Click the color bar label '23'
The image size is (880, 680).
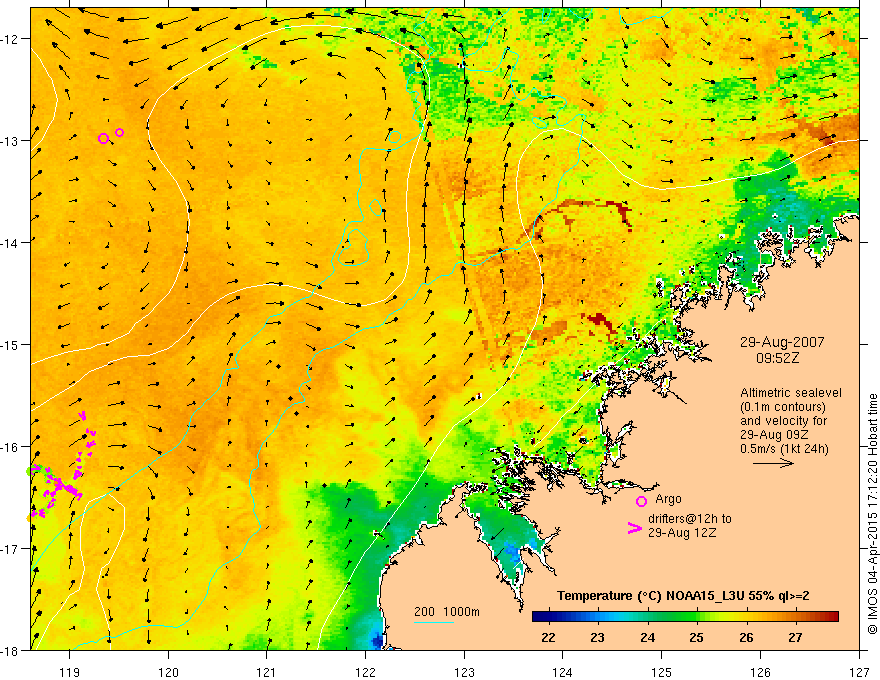(598, 637)
